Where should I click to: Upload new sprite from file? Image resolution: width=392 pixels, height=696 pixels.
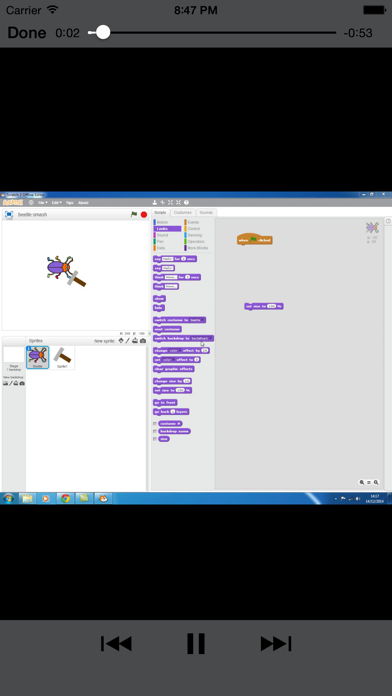(x=135, y=341)
